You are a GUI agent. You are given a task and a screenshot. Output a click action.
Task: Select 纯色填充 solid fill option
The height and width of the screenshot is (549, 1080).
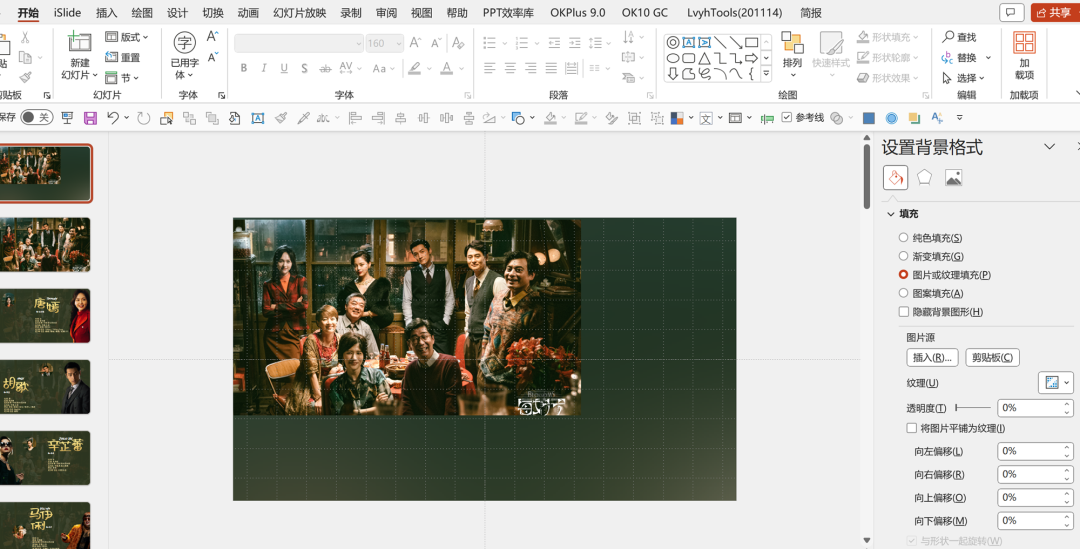[903, 238]
